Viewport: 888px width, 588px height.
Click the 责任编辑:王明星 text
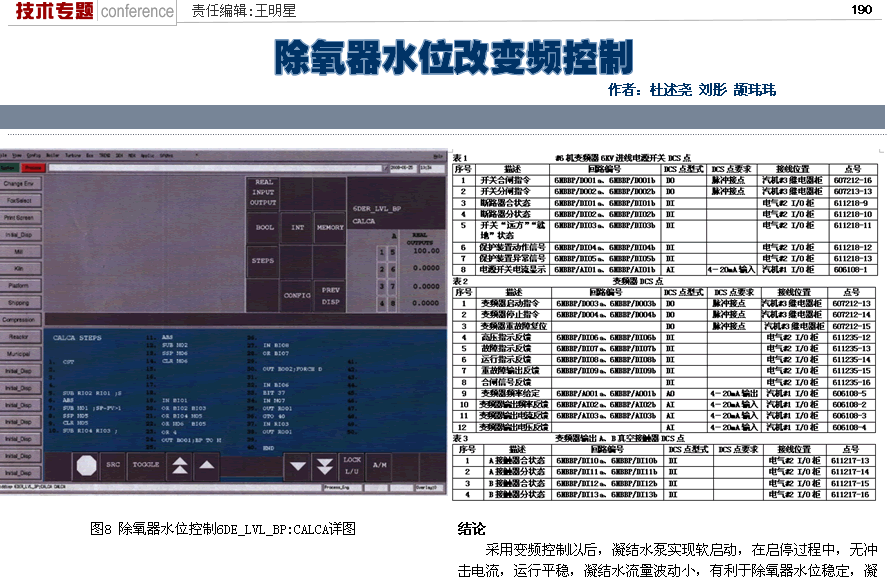click(x=244, y=11)
